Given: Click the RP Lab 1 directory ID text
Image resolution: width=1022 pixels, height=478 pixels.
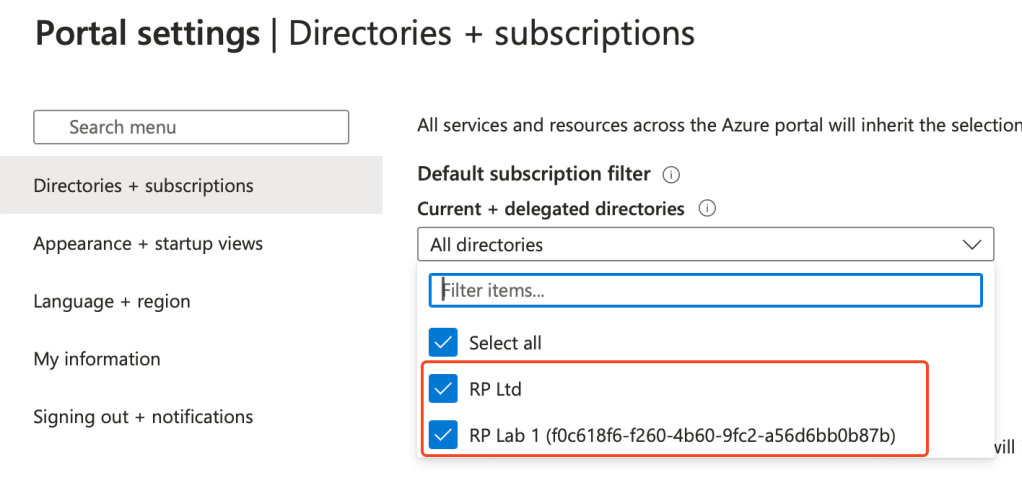Looking at the screenshot, I should (x=720, y=435).
